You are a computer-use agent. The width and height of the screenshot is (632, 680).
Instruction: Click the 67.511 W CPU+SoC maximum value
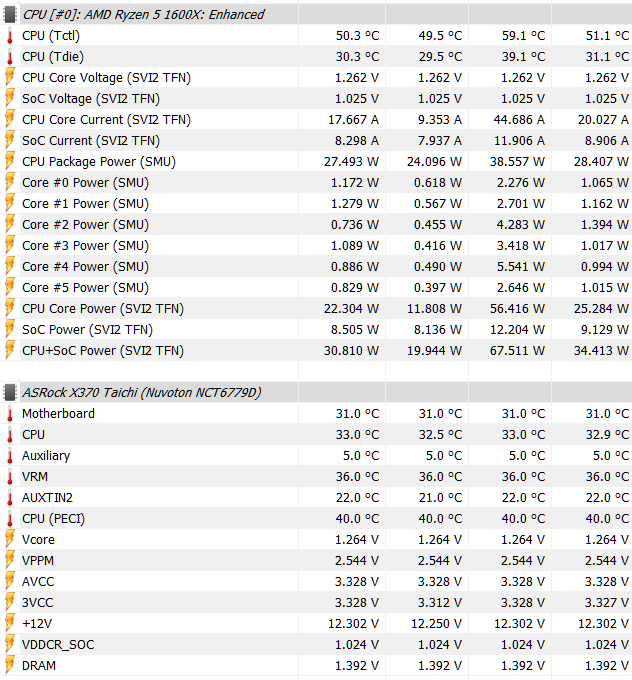pos(517,350)
